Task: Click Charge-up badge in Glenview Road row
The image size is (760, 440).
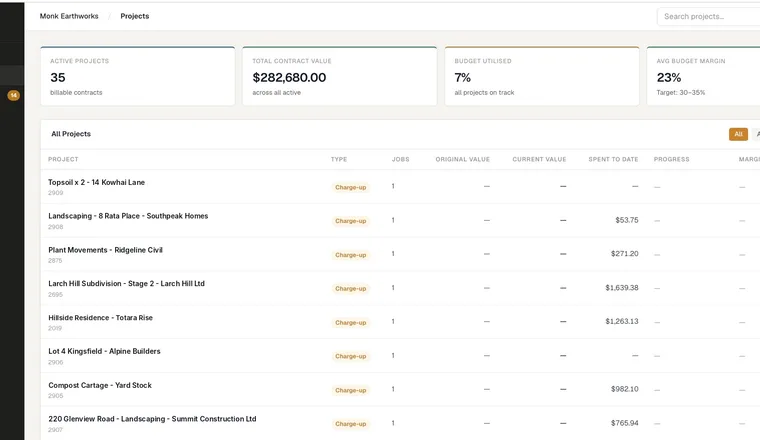Action: pos(350,424)
